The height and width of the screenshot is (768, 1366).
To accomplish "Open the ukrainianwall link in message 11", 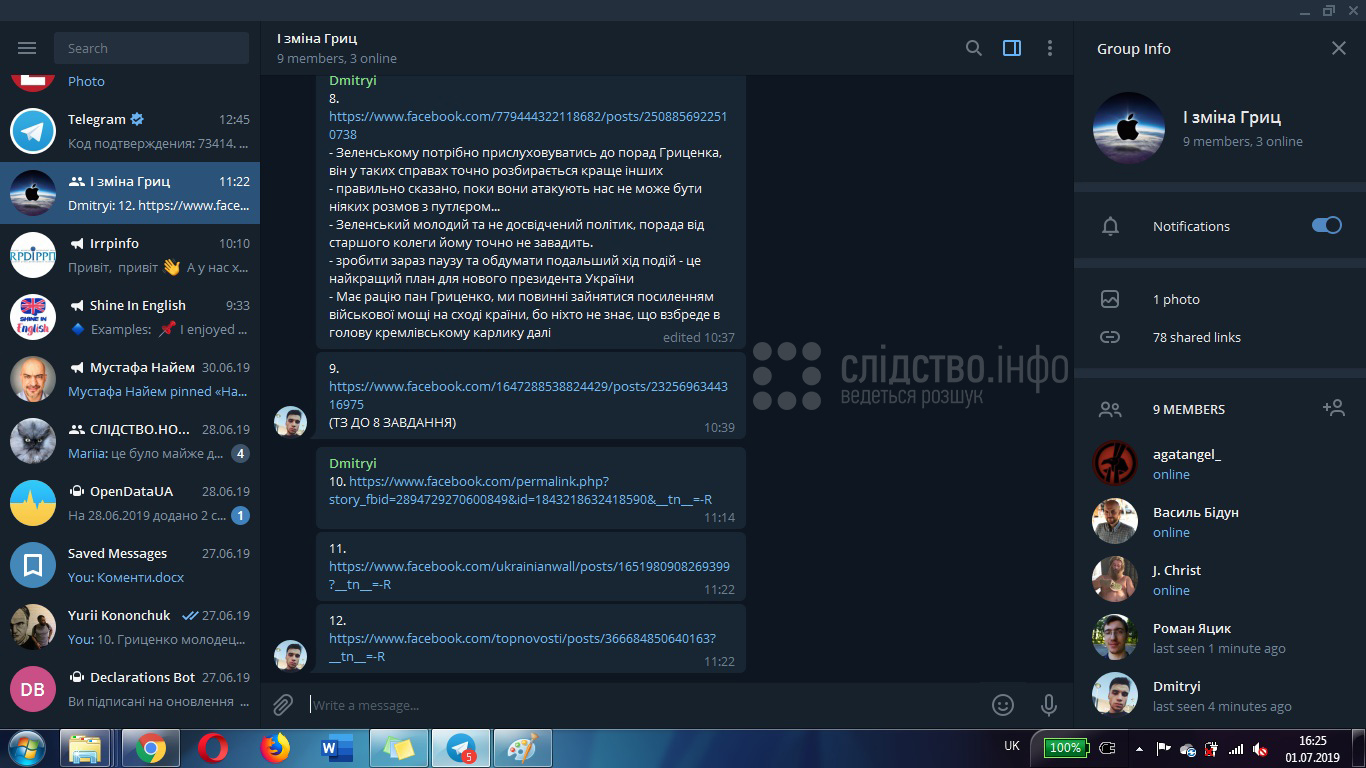I will point(529,575).
